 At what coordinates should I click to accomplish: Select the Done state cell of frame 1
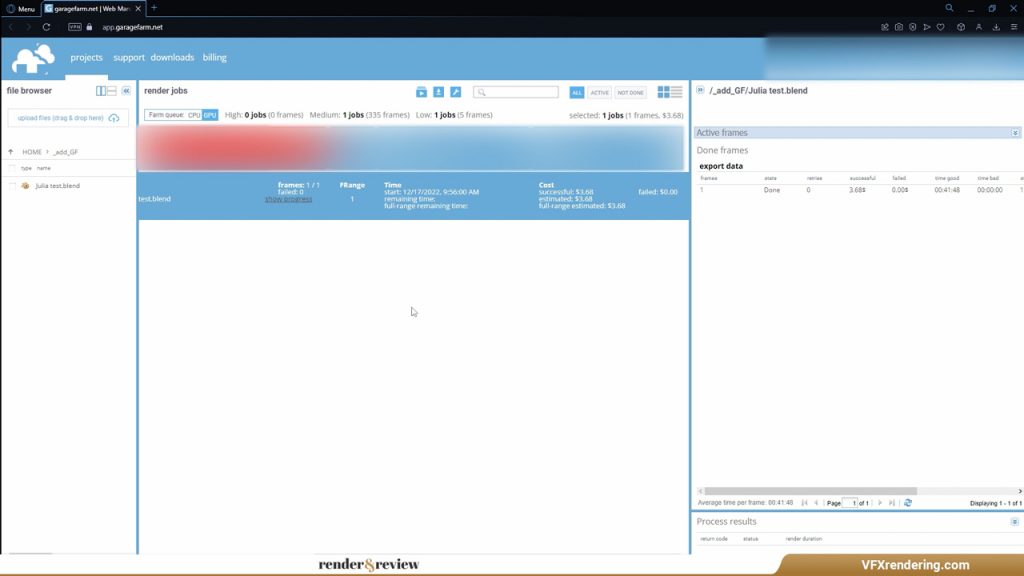(772, 190)
